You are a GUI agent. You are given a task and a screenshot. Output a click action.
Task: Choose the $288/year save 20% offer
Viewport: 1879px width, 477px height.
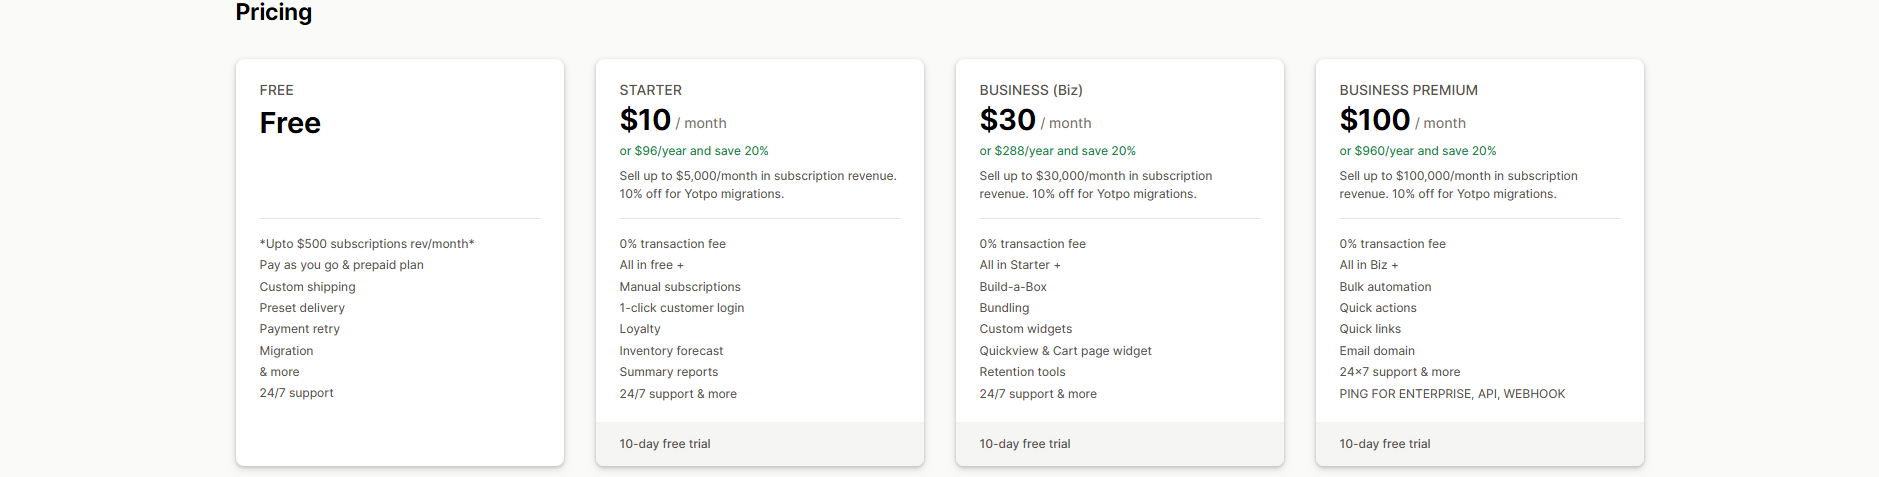[x=1057, y=151]
